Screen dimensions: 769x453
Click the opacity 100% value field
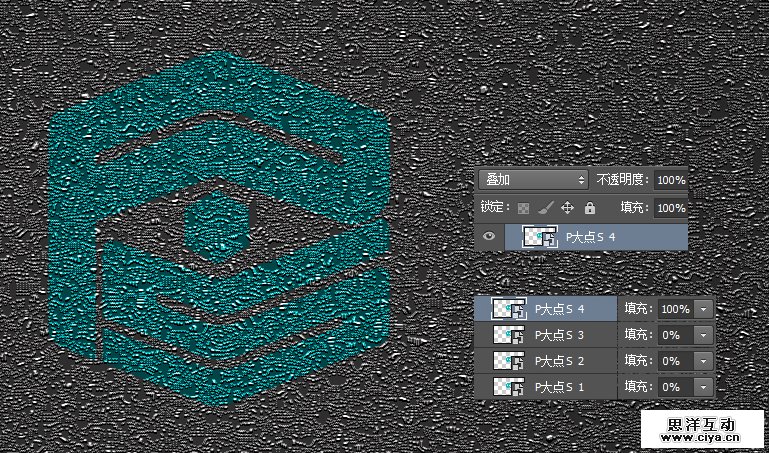(x=670, y=180)
